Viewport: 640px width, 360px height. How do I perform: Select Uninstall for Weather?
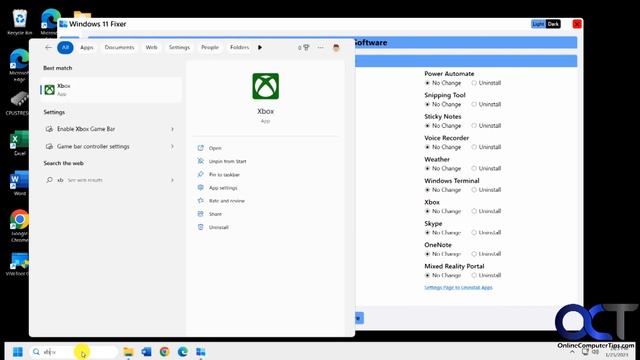tap(486, 168)
